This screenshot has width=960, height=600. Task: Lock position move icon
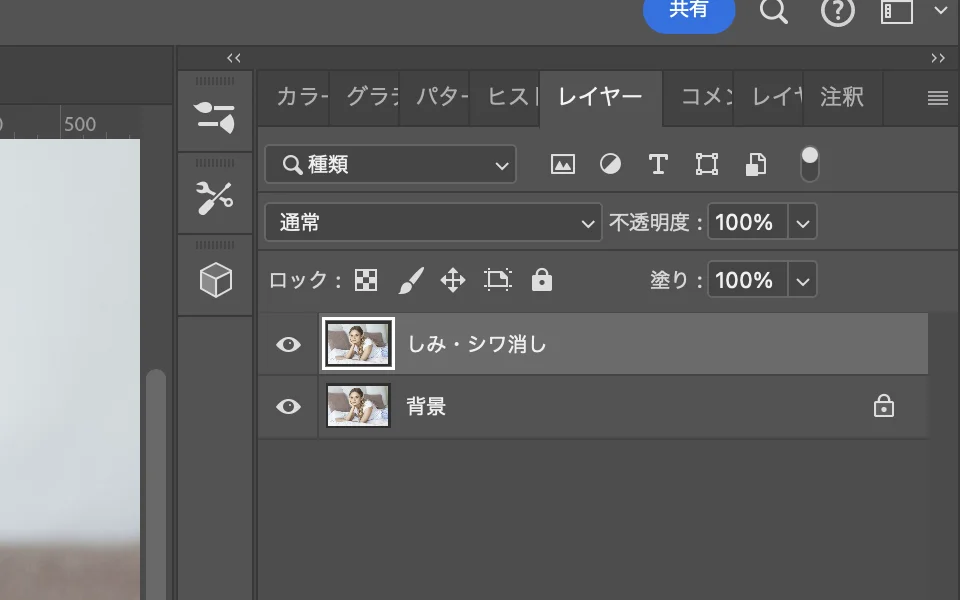pos(453,281)
